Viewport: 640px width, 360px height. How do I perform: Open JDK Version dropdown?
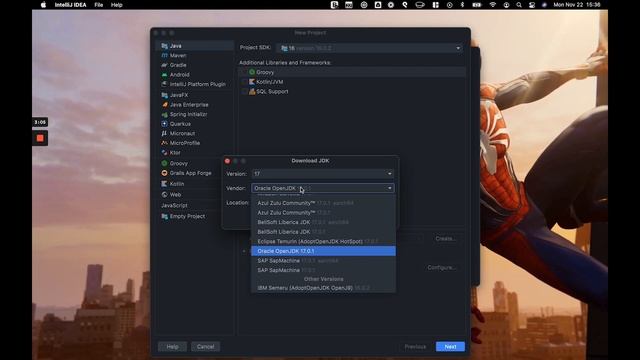point(323,174)
